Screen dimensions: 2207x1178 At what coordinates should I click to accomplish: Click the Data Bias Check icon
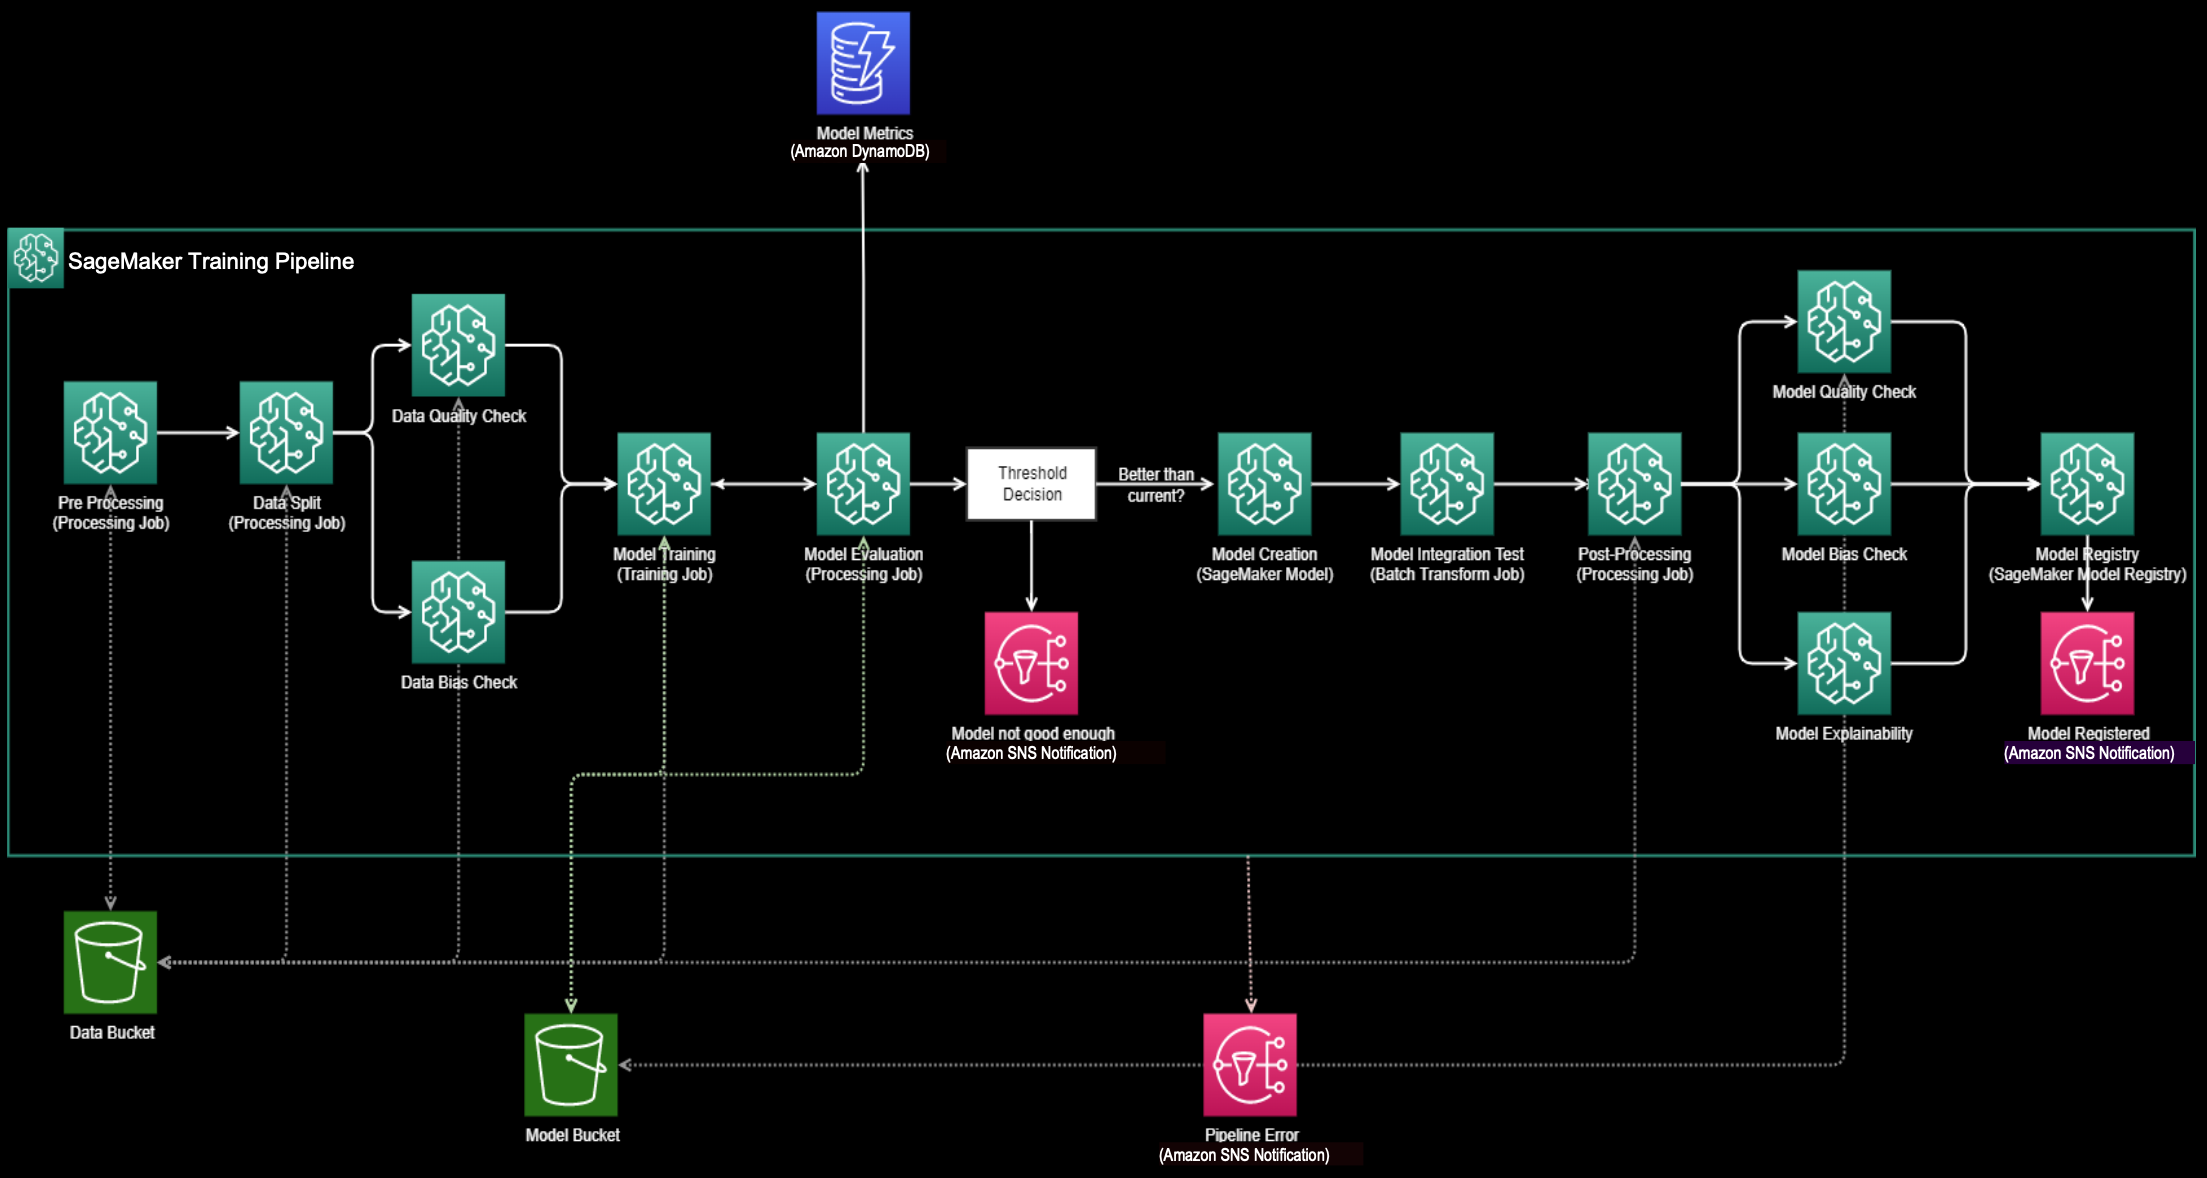(x=458, y=611)
